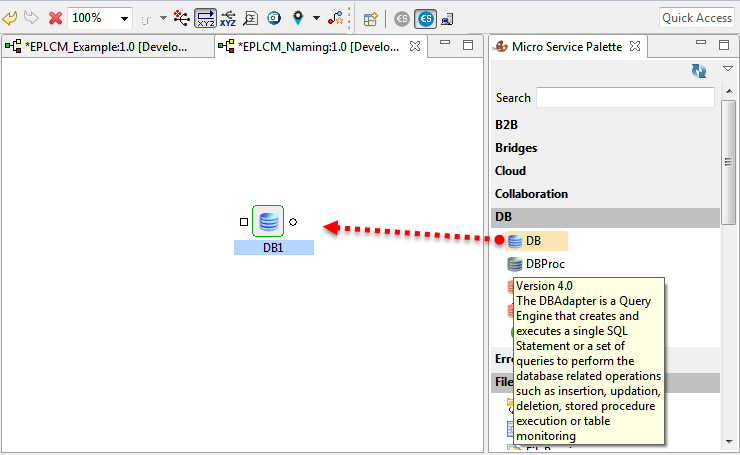The width and height of the screenshot is (740, 455).
Task: Toggle the highlighted blue CS toolbar button
Action: click(425, 18)
